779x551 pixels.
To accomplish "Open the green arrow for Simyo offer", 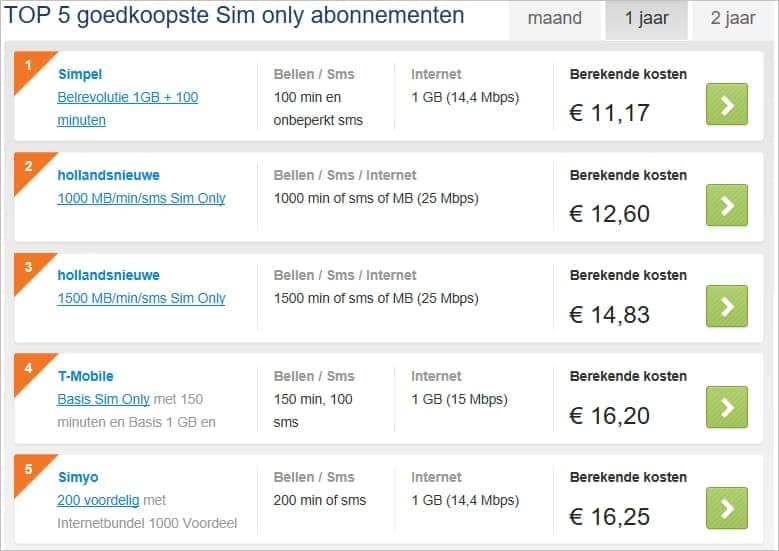I will (727, 508).
